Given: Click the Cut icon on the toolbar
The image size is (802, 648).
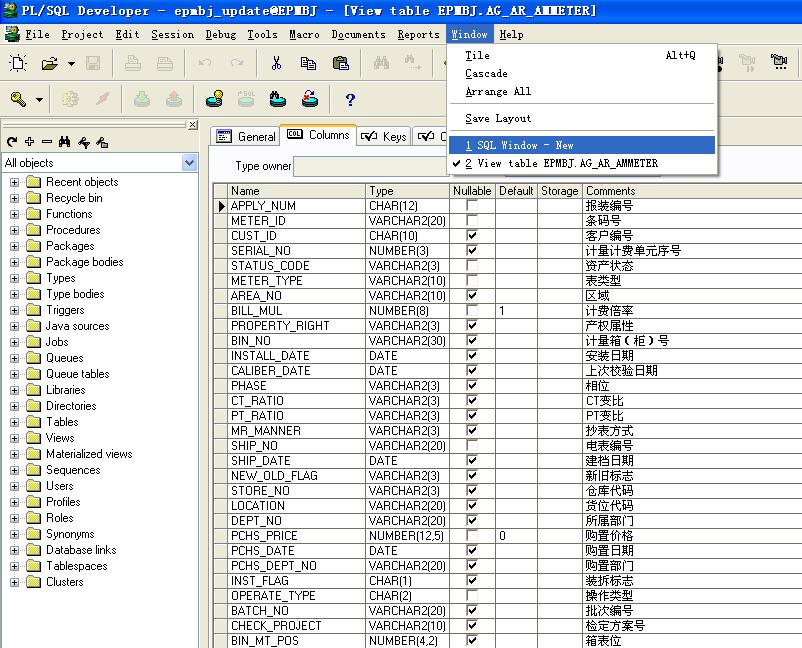Looking at the screenshot, I should pyautogui.click(x=277, y=63).
